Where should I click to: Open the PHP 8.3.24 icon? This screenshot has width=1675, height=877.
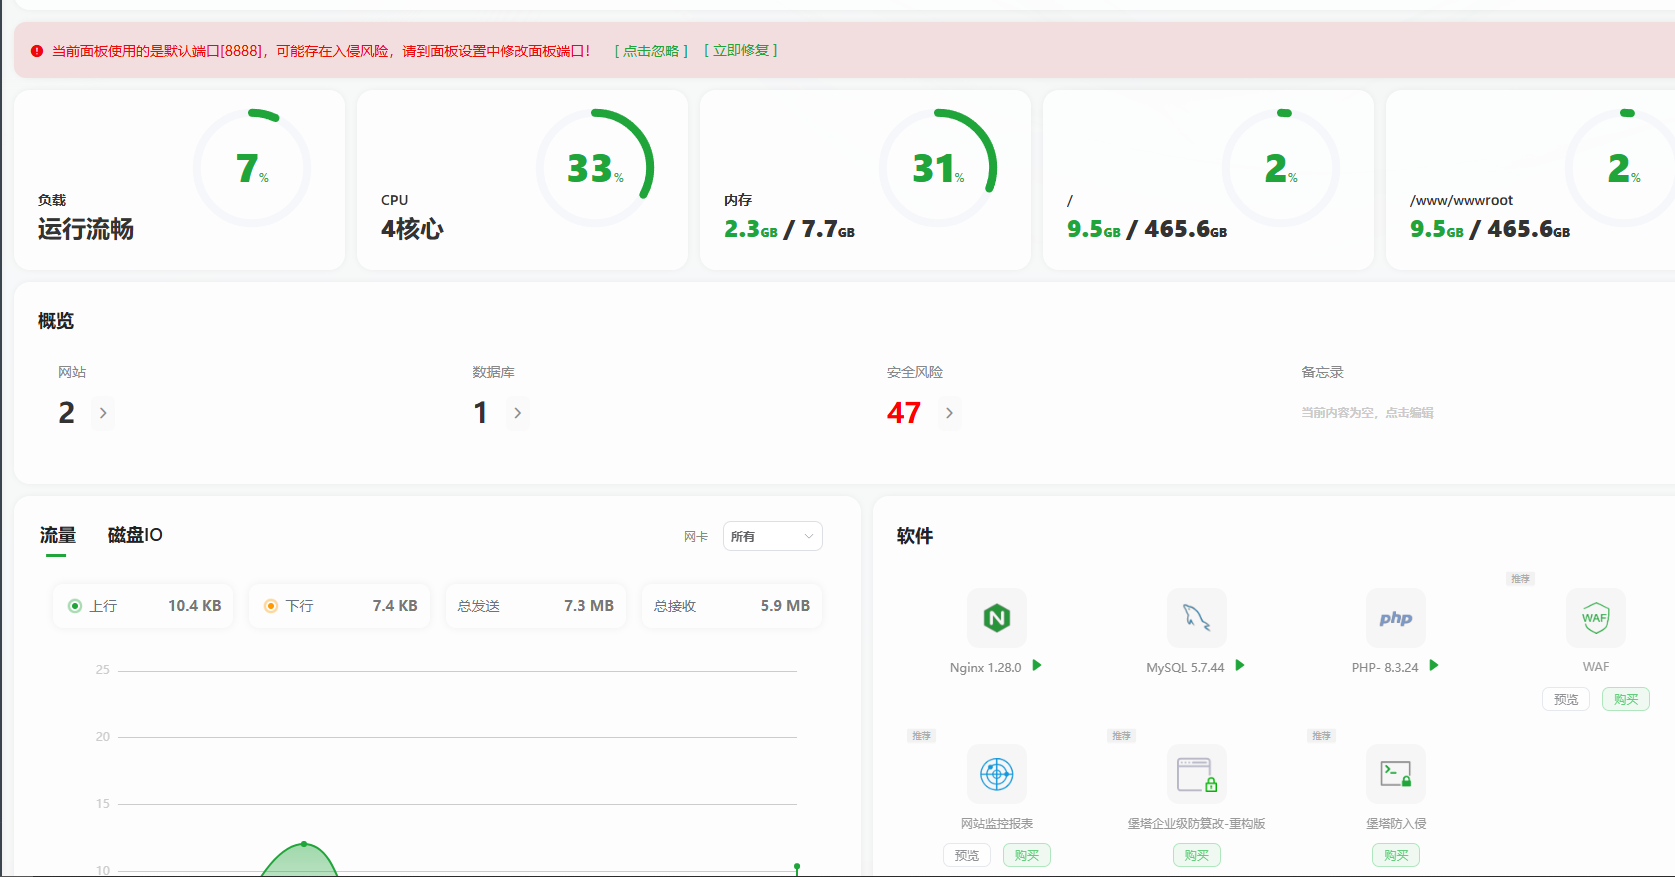click(1396, 618)
